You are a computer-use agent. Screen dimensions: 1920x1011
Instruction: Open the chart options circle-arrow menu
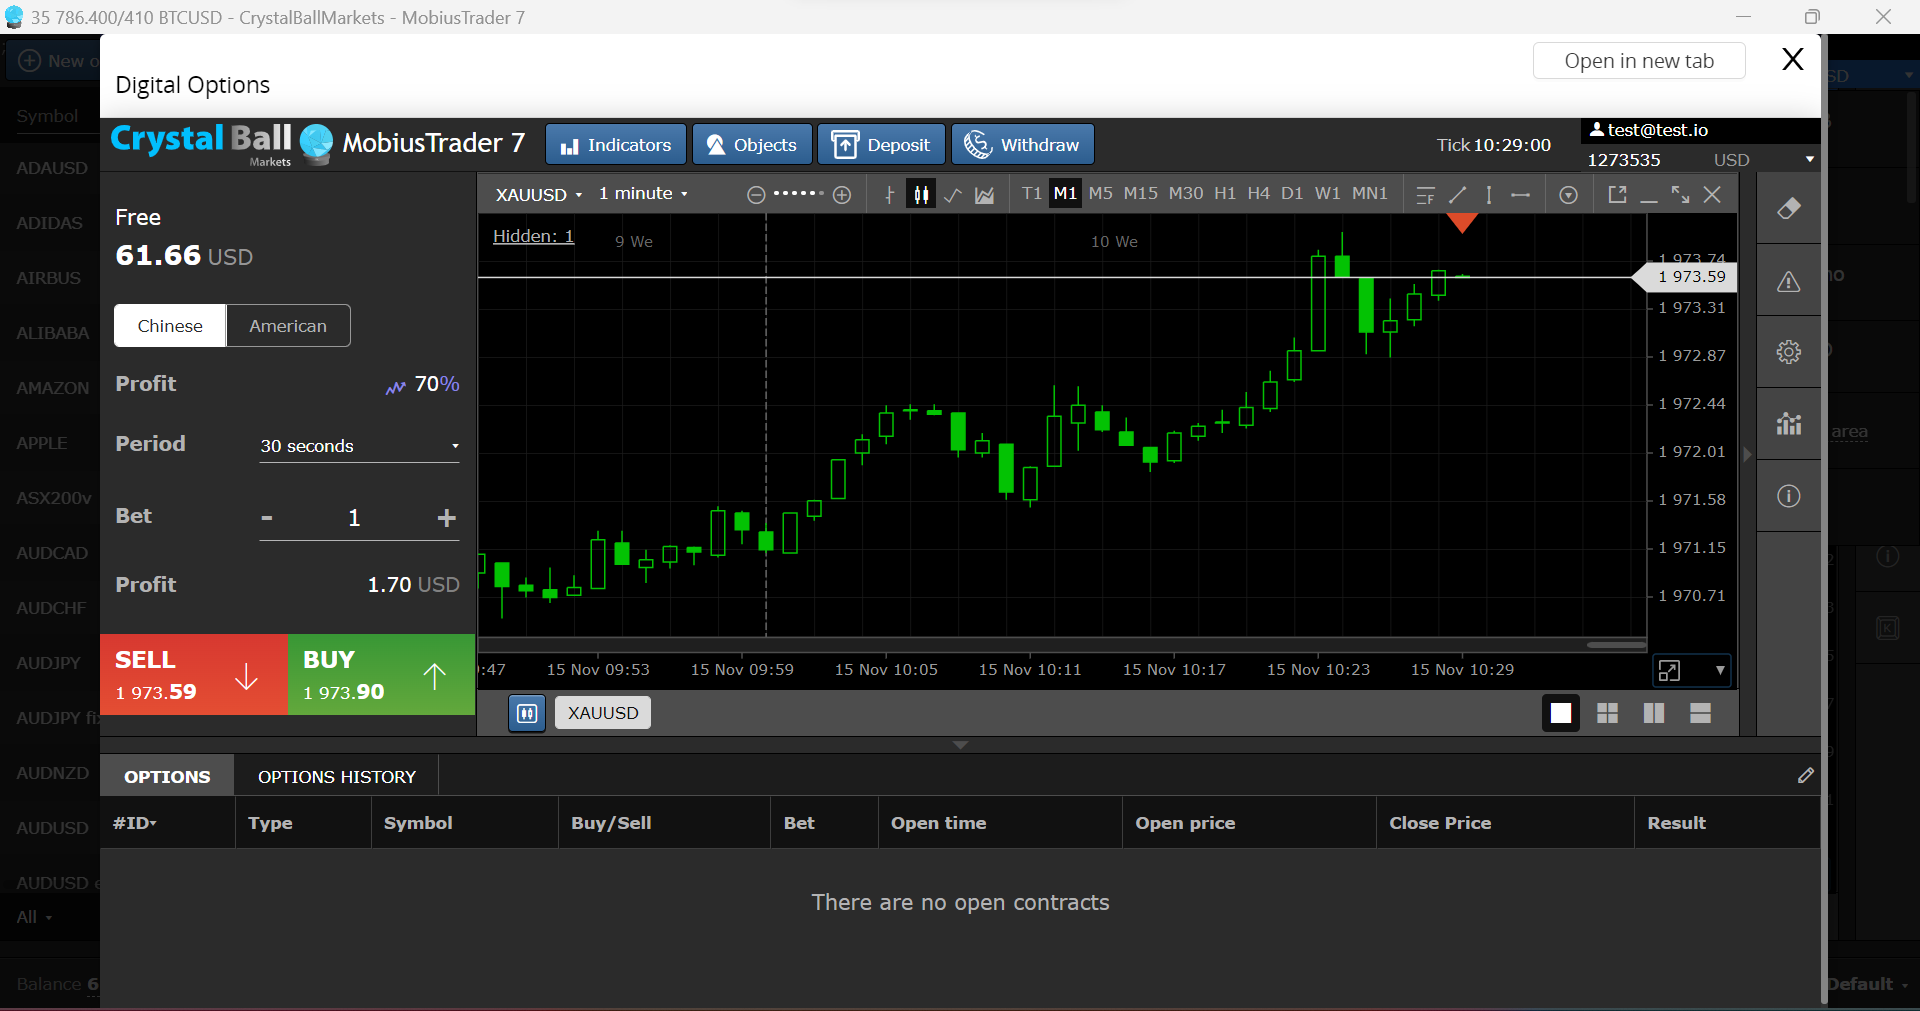pyautogui.click(x=1568, y=195)
